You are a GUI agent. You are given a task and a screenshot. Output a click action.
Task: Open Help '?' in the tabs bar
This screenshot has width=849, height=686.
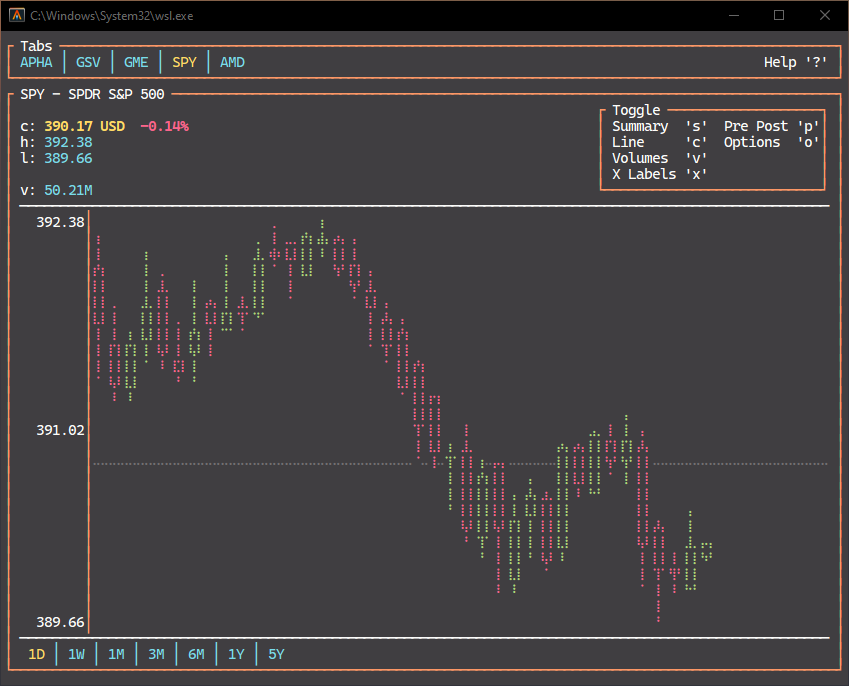point(795,62)
